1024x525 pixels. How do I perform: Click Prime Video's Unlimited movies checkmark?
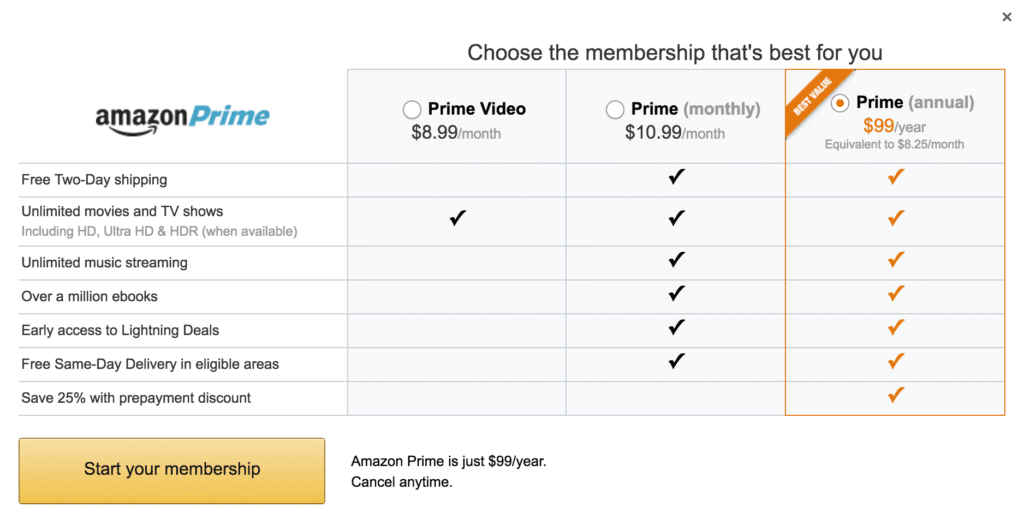[457, 218]
